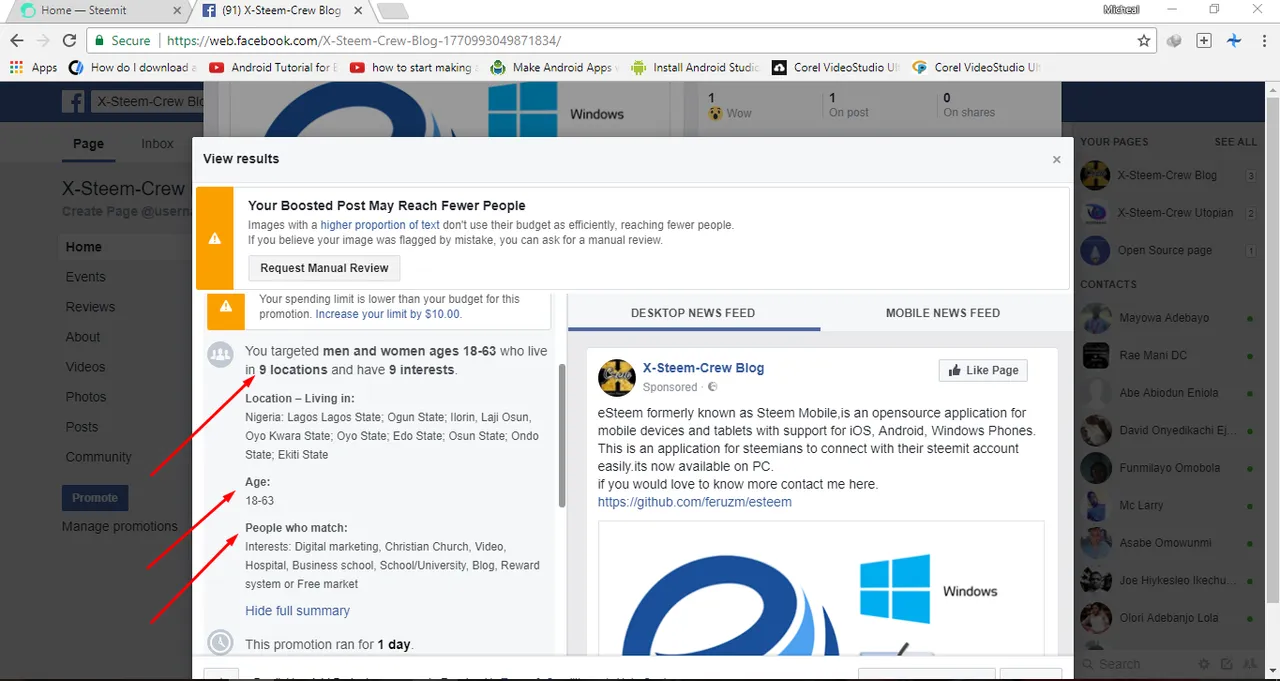Viewport: 1280px width, 681px height.
Task: Open the Page tab
Action: (88, 144)
